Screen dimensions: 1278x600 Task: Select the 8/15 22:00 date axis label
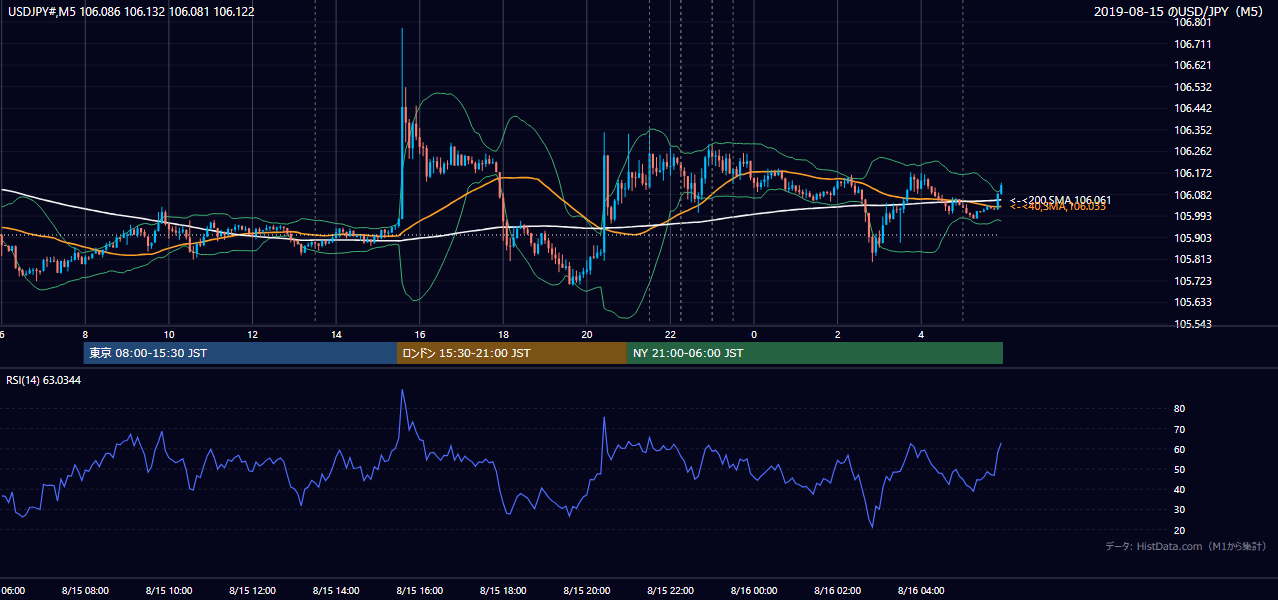(x=671, y=591)
